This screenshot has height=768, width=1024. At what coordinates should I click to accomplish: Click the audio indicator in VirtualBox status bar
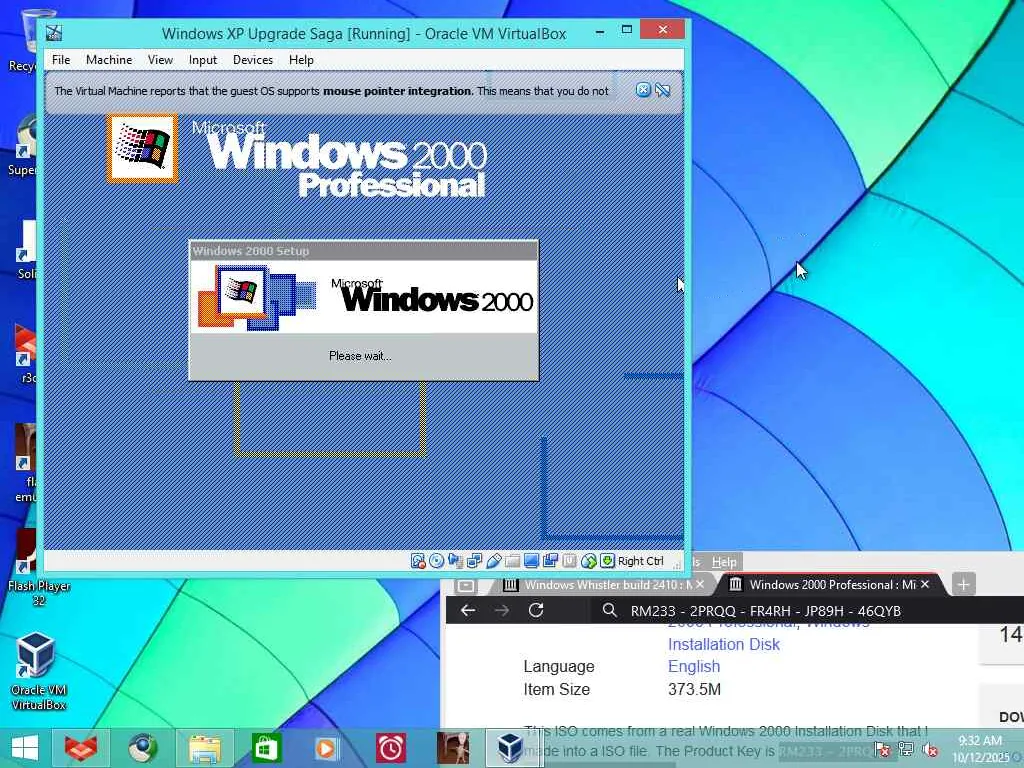point(456,561)
